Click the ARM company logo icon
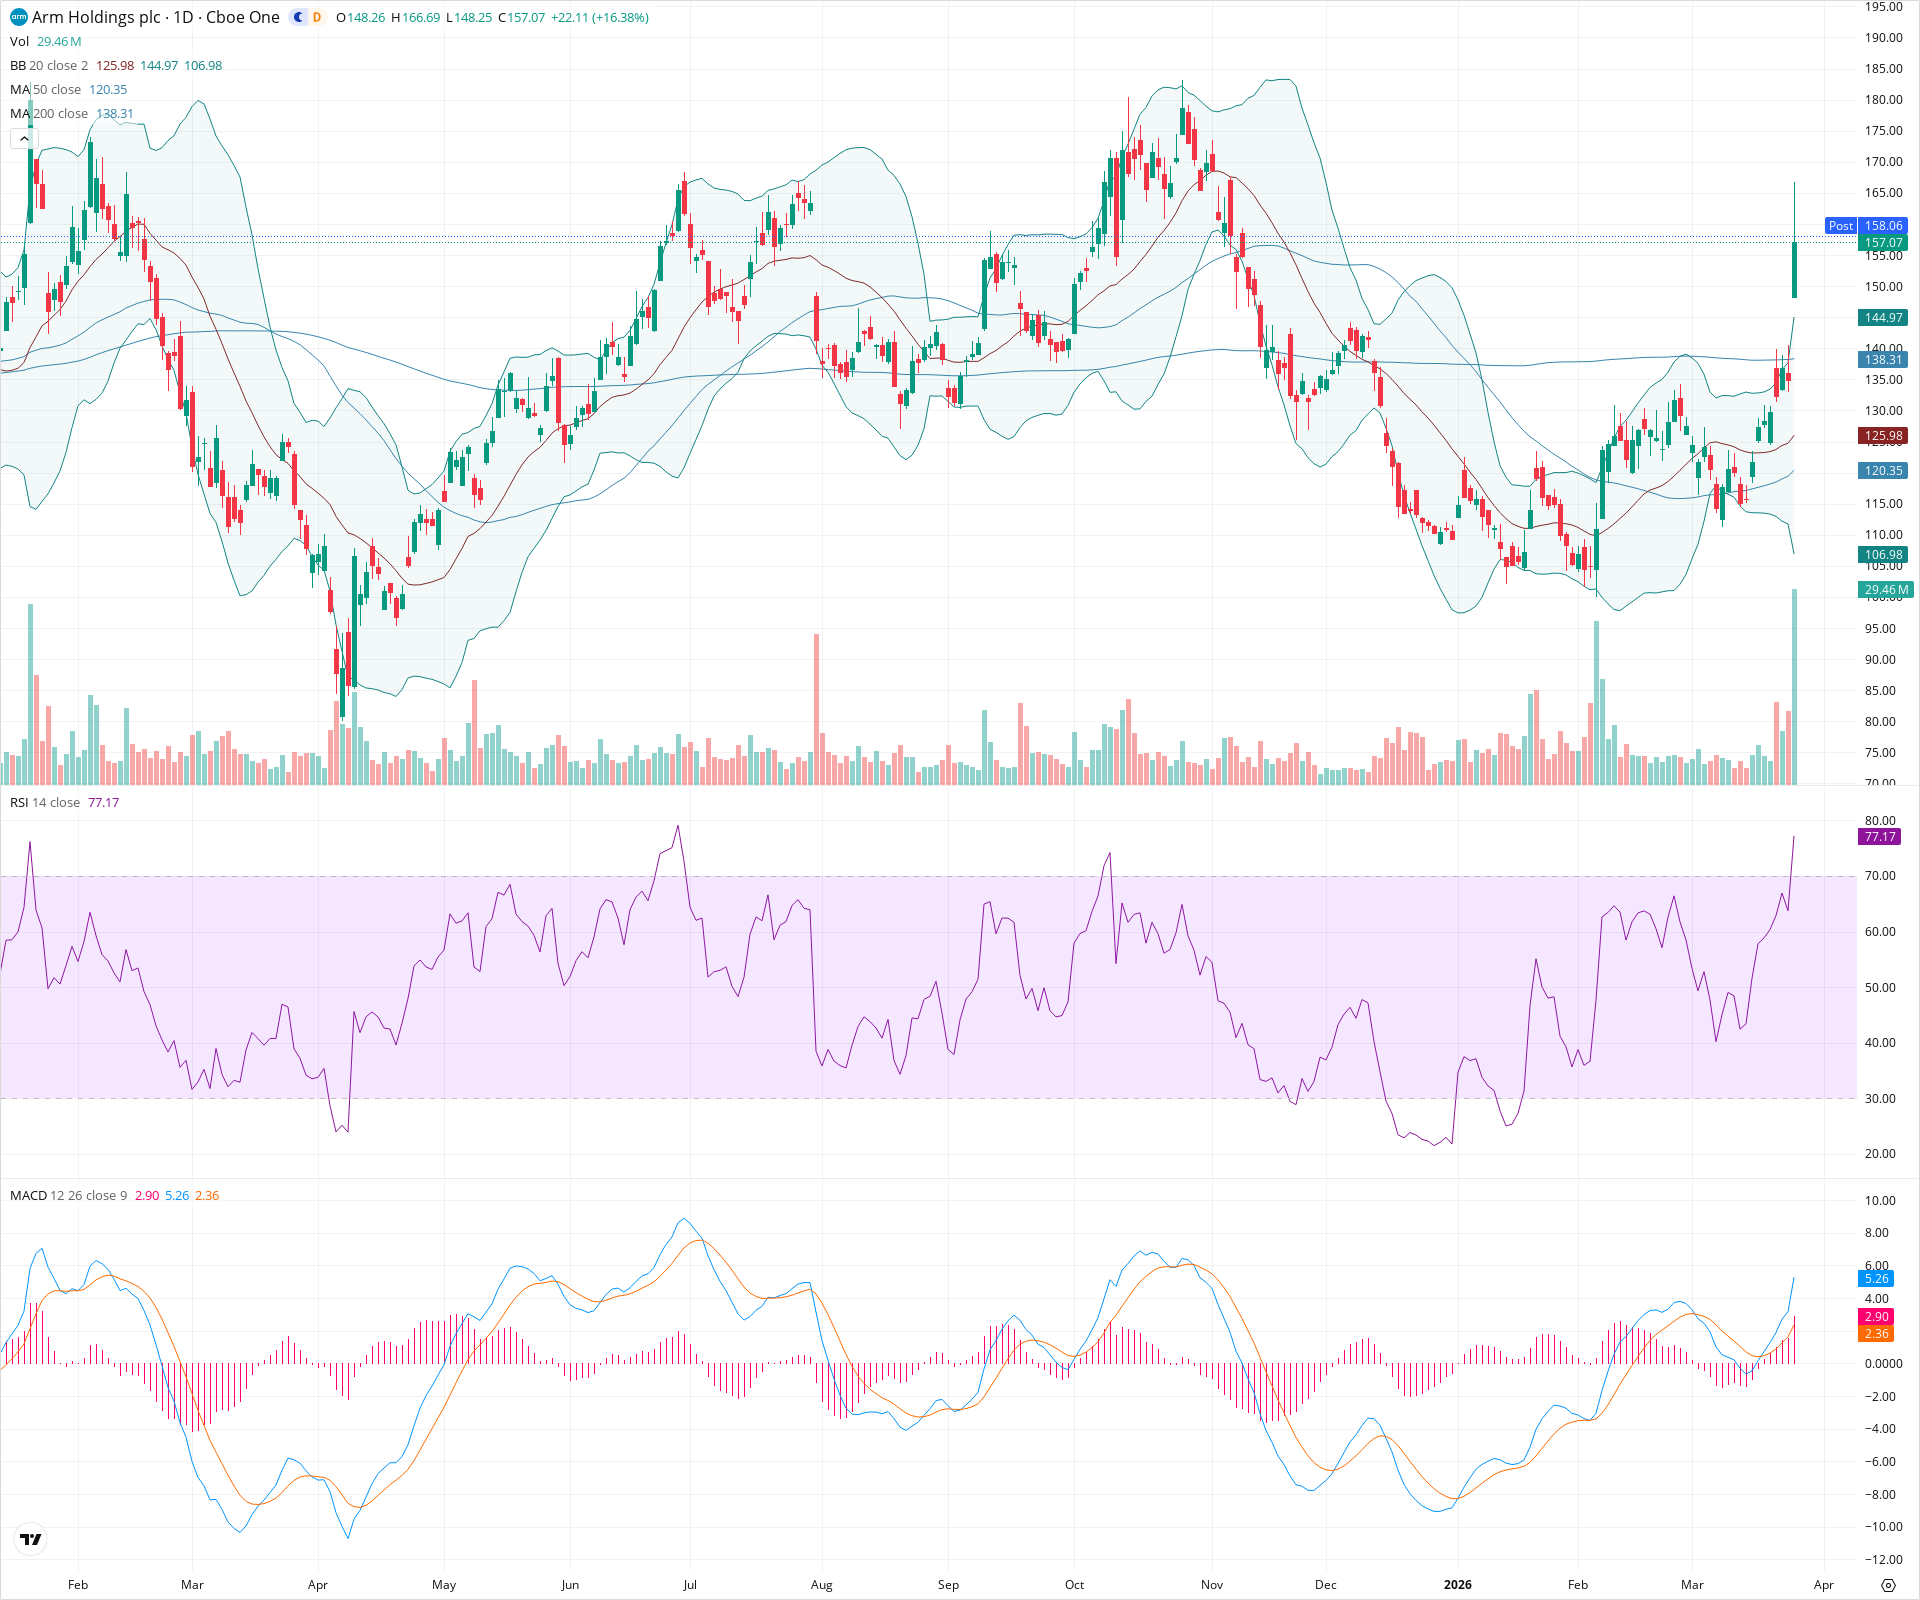Screen dimensions: 1920x1600 coord(17,17)
